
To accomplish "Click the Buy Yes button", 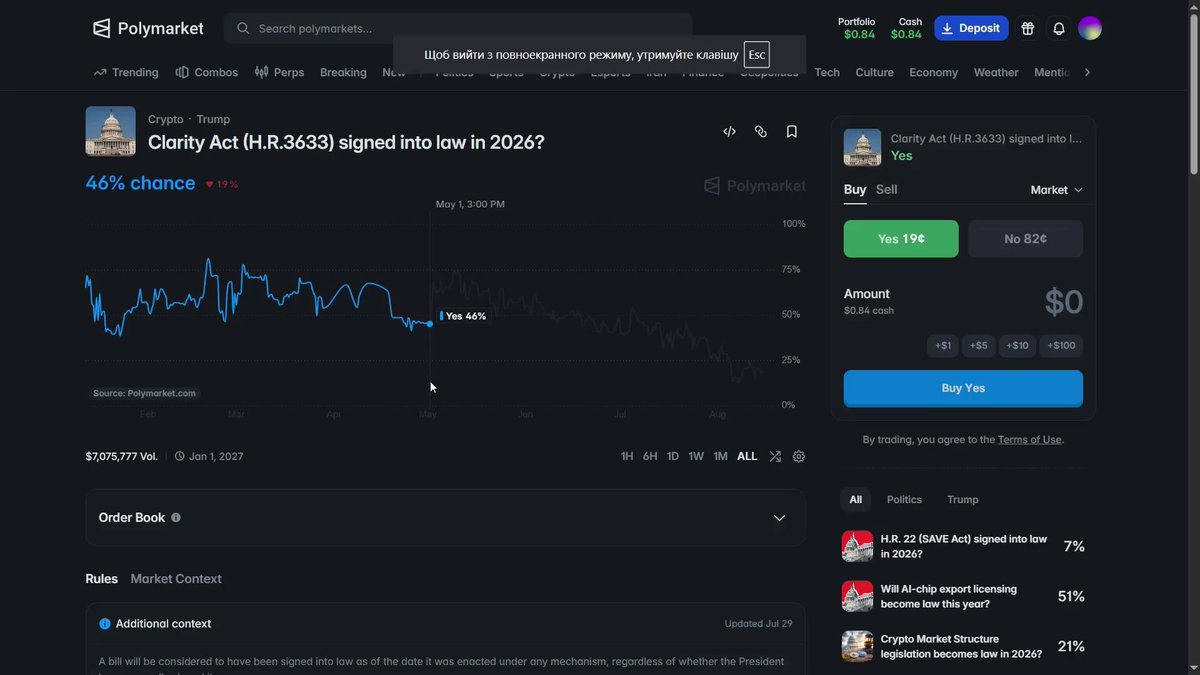I will (963, 388).
